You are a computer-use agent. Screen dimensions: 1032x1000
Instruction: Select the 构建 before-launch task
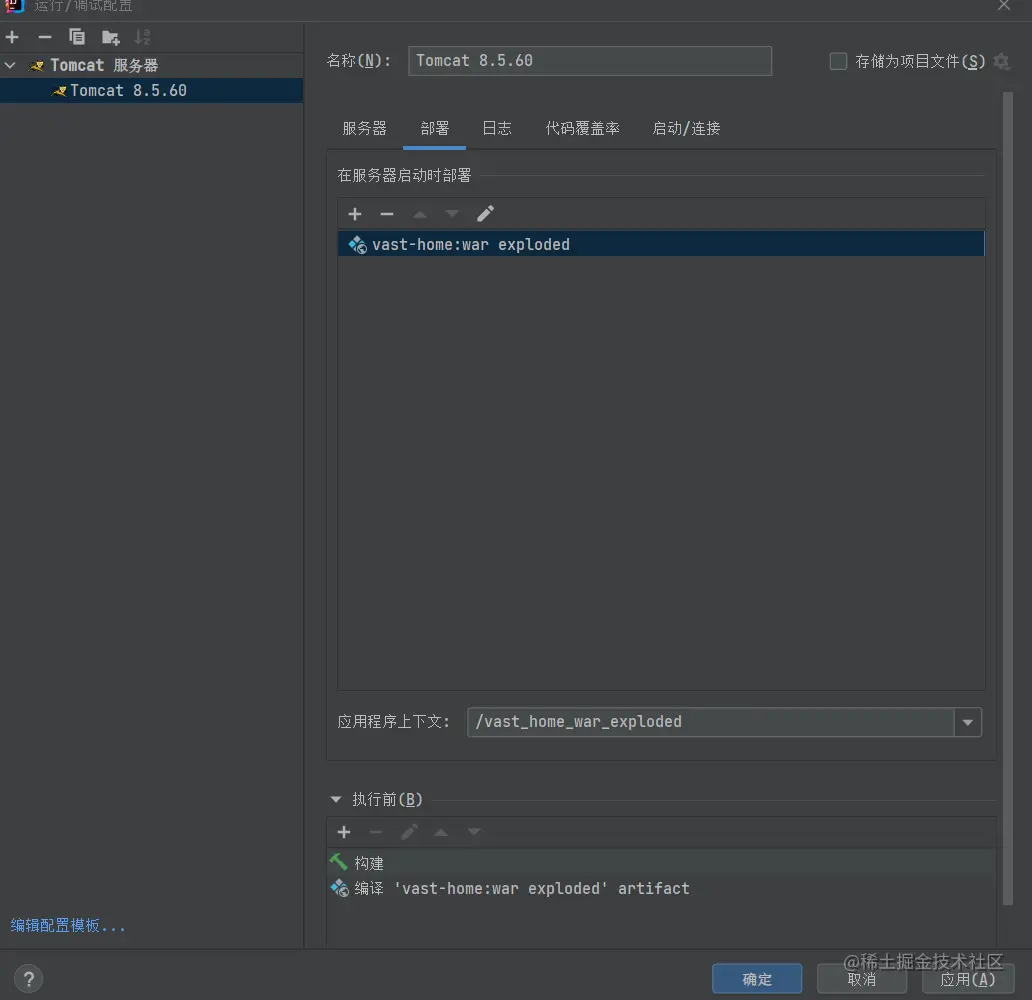[x=661, y=863]
